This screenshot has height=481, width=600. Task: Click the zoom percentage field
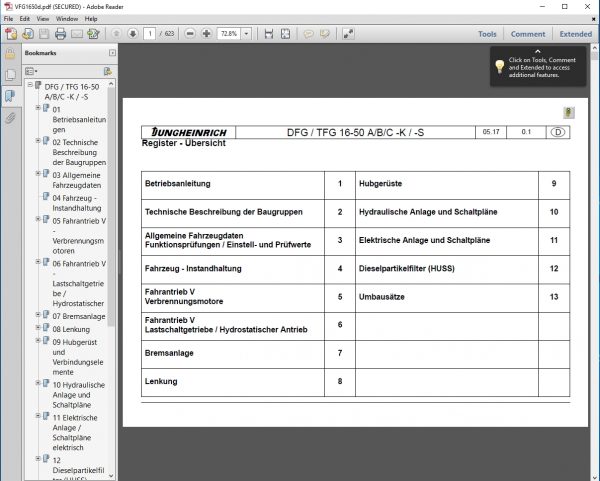pos(229,34)
